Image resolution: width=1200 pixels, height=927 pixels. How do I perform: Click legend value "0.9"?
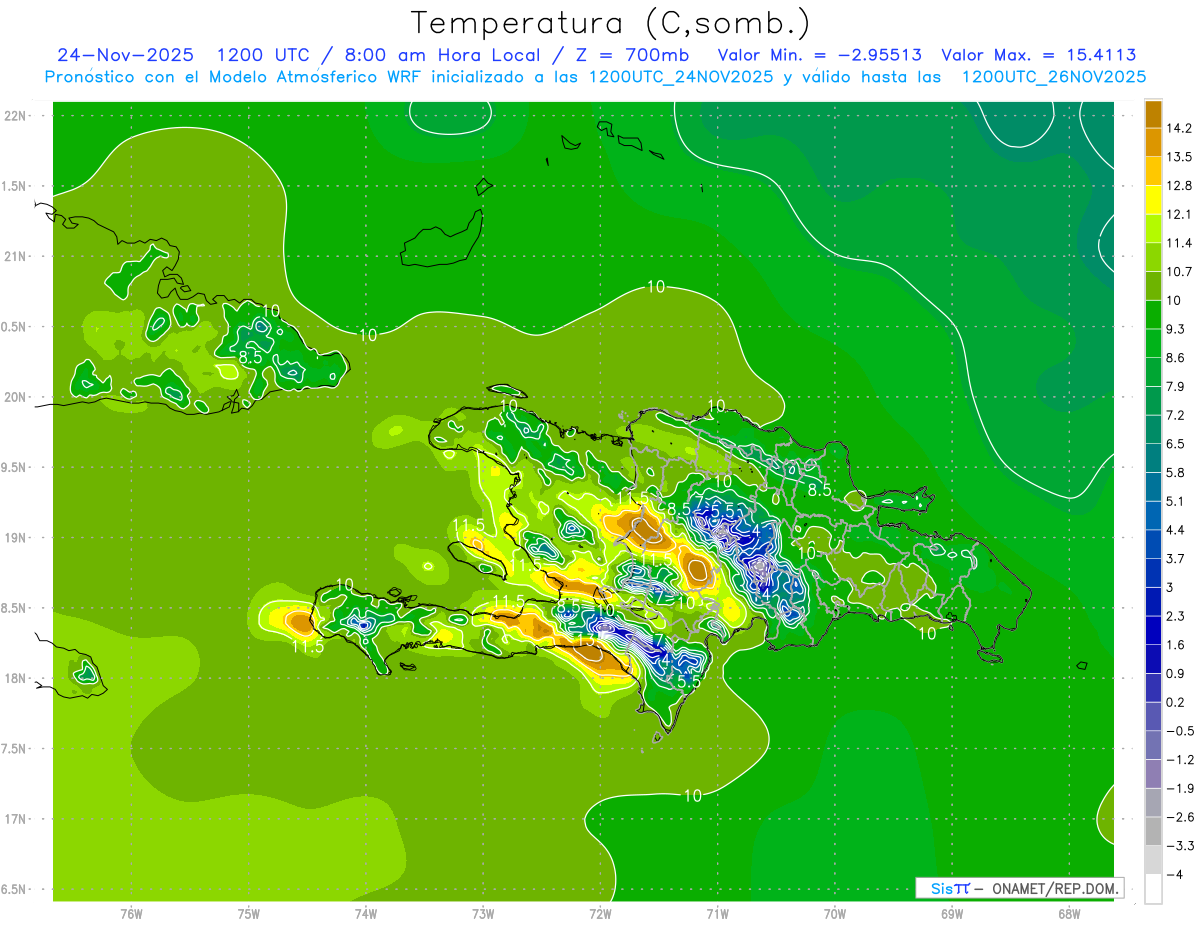tap(1175, 674)
